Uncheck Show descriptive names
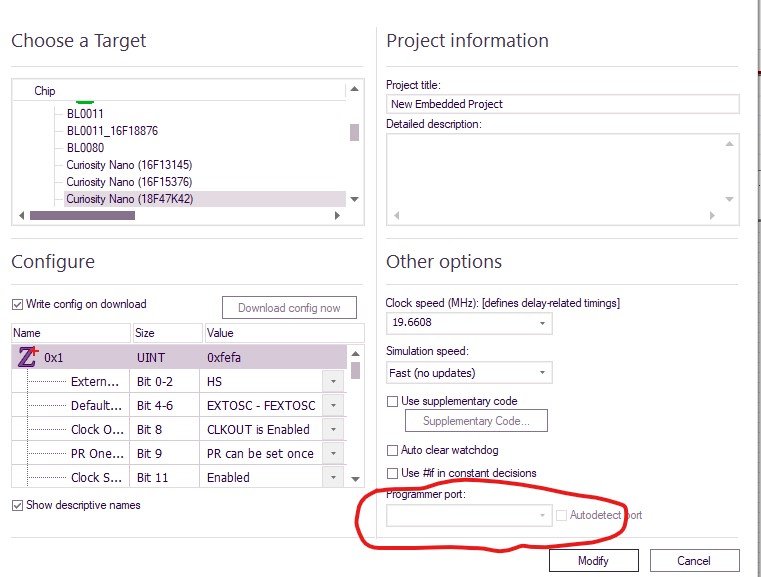 click(x=17, y=505)
